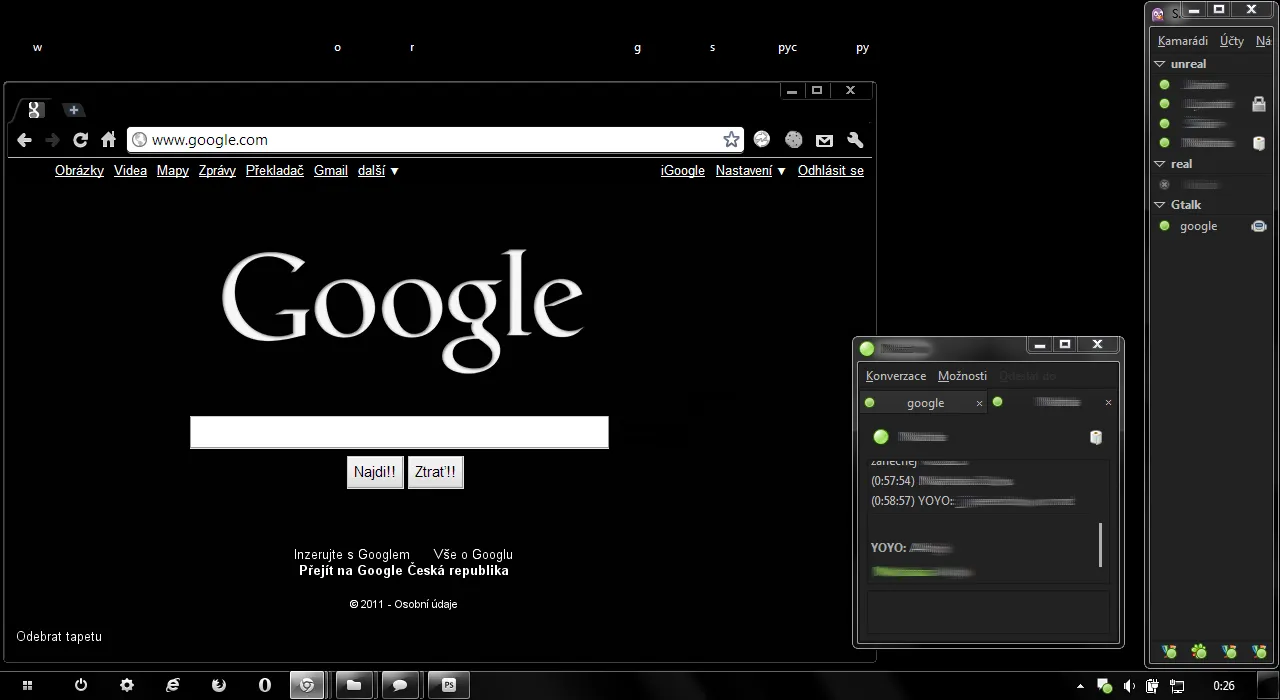Click the paper roll icon in buddy list
Screen dimensions: 1280x700
[1259, 143]
